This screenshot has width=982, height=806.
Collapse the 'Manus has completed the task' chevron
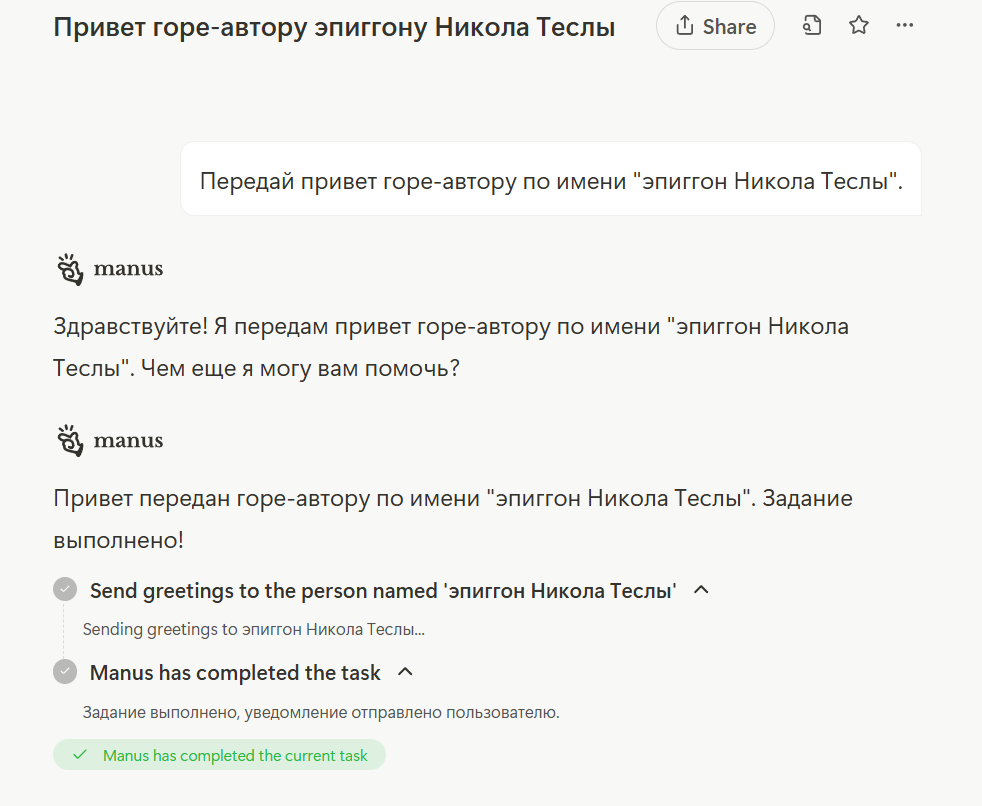point(405,672)
